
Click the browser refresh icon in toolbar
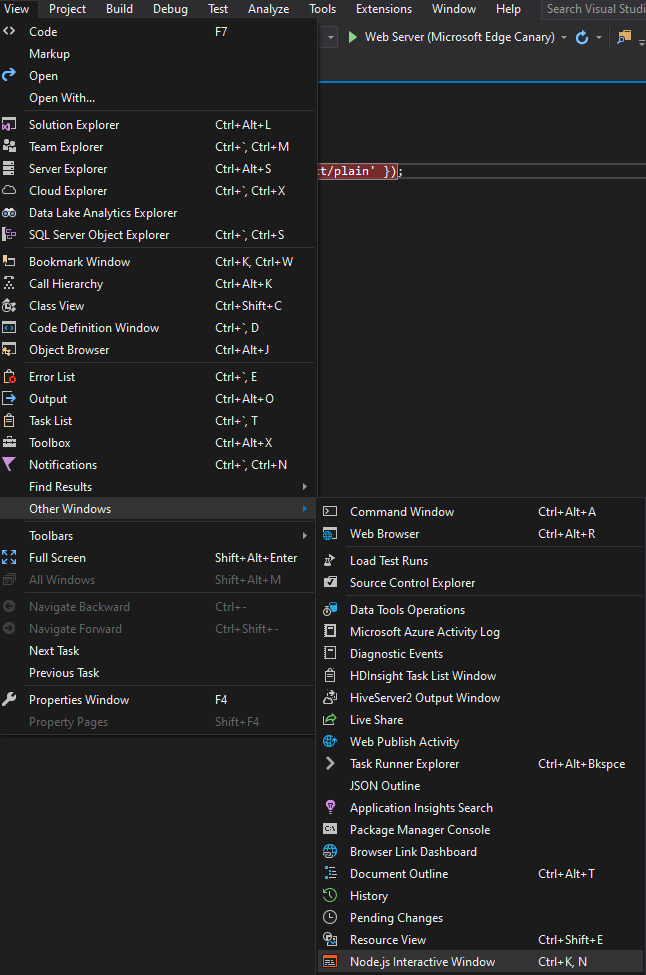tap(582, 37)
